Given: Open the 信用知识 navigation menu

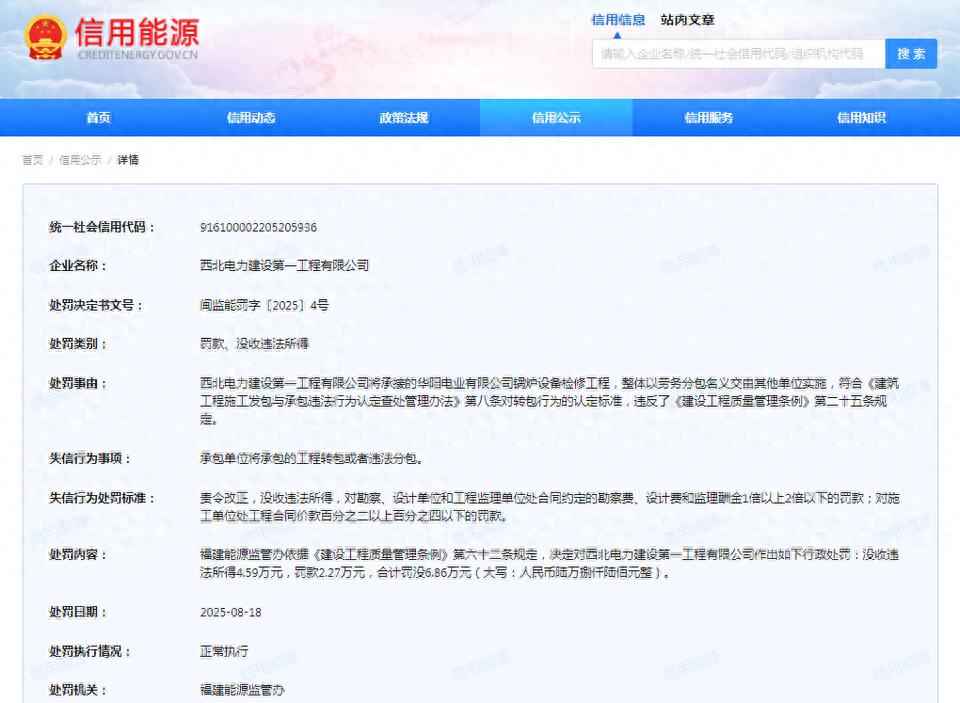Looking at the screenshot, I should [x=861, y=118].
